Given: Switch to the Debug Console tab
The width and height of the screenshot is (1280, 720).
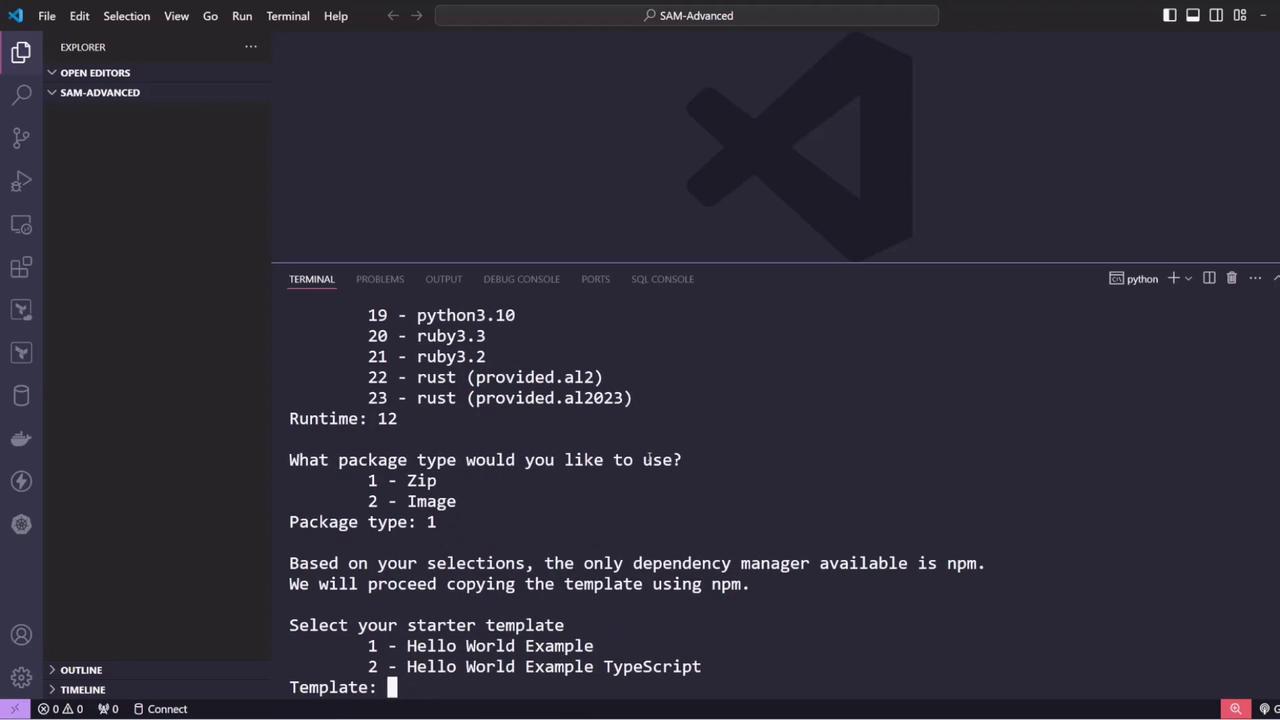Looking at the screenshot, I should 522,279.
